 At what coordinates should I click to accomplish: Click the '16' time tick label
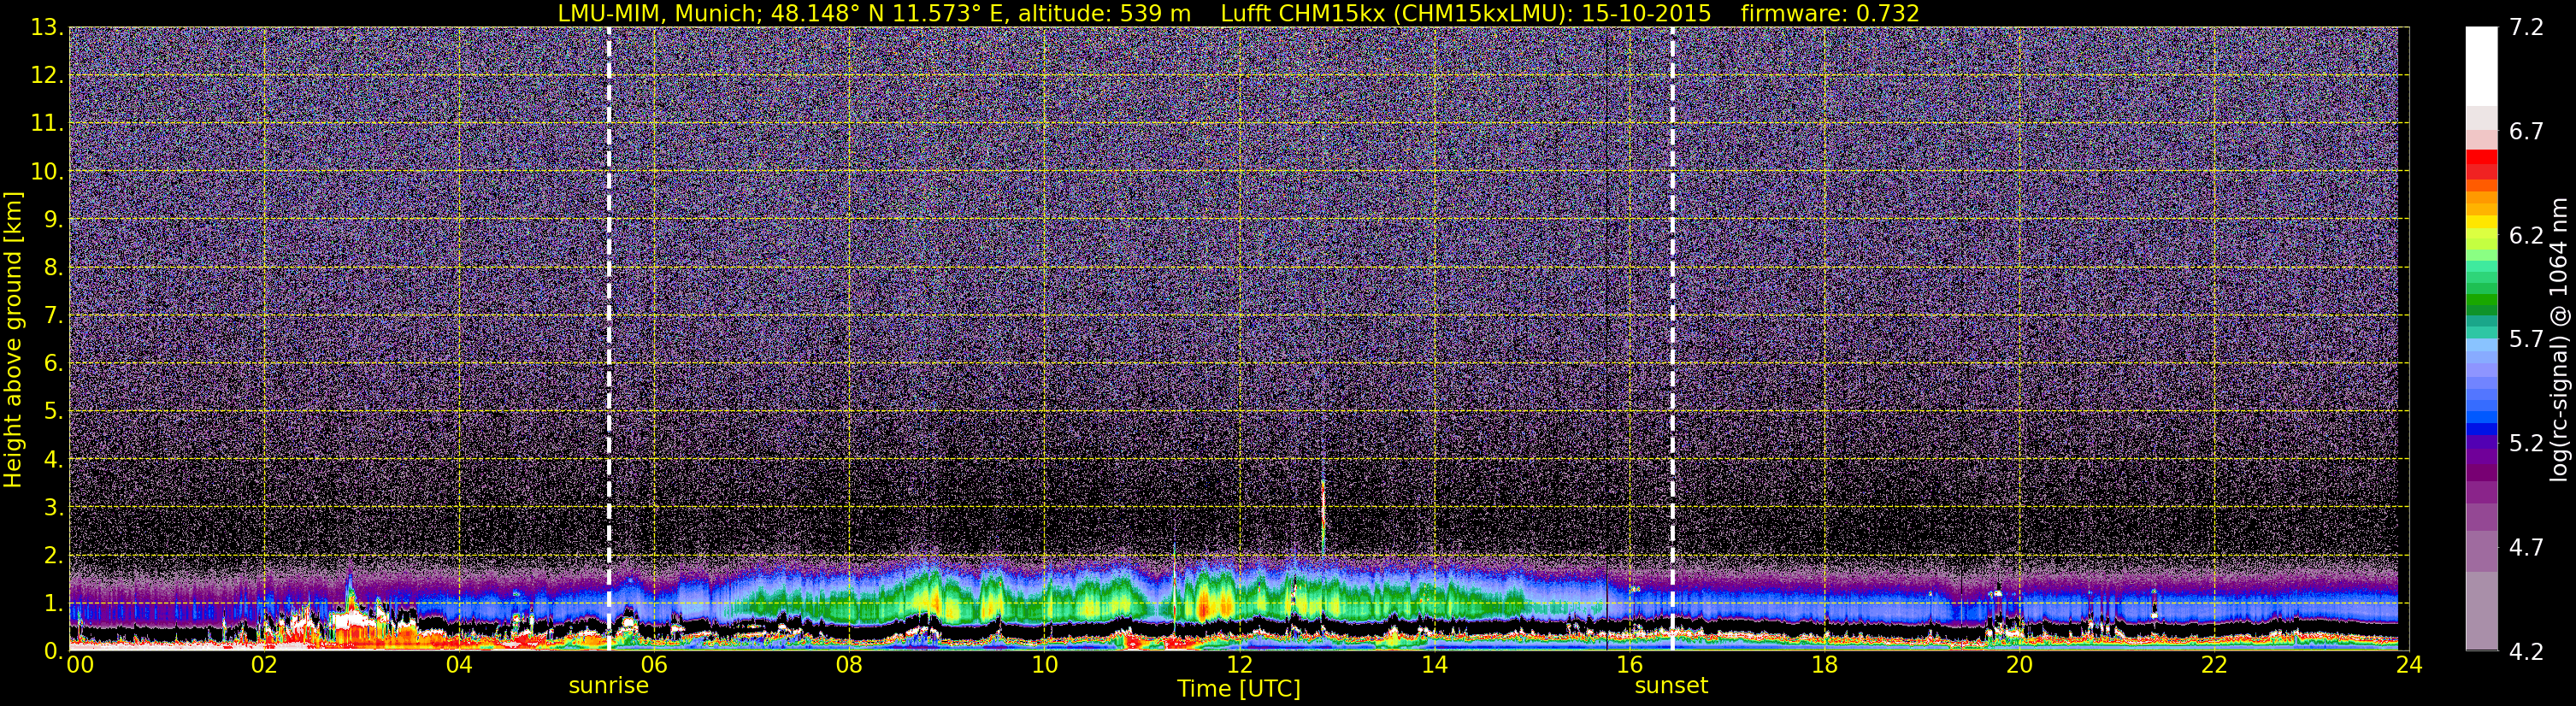click(1629, 665)
